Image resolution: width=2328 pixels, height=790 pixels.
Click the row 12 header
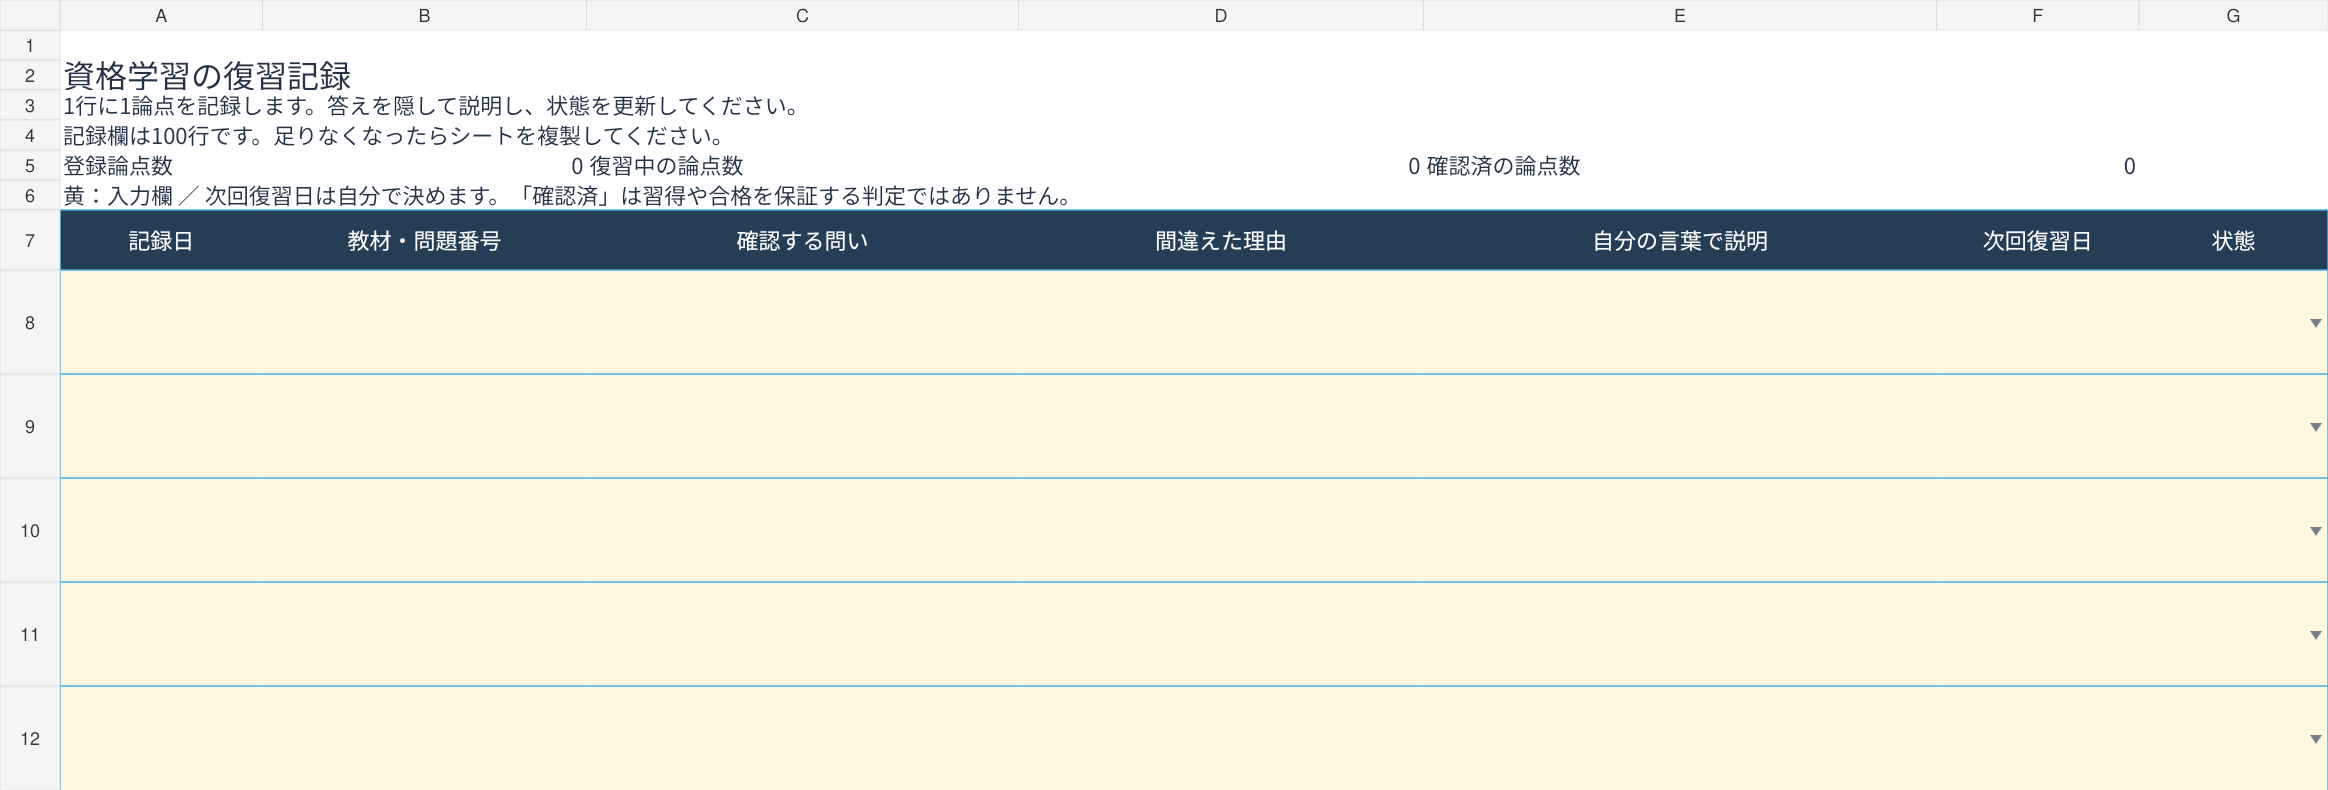click(30, 739)
